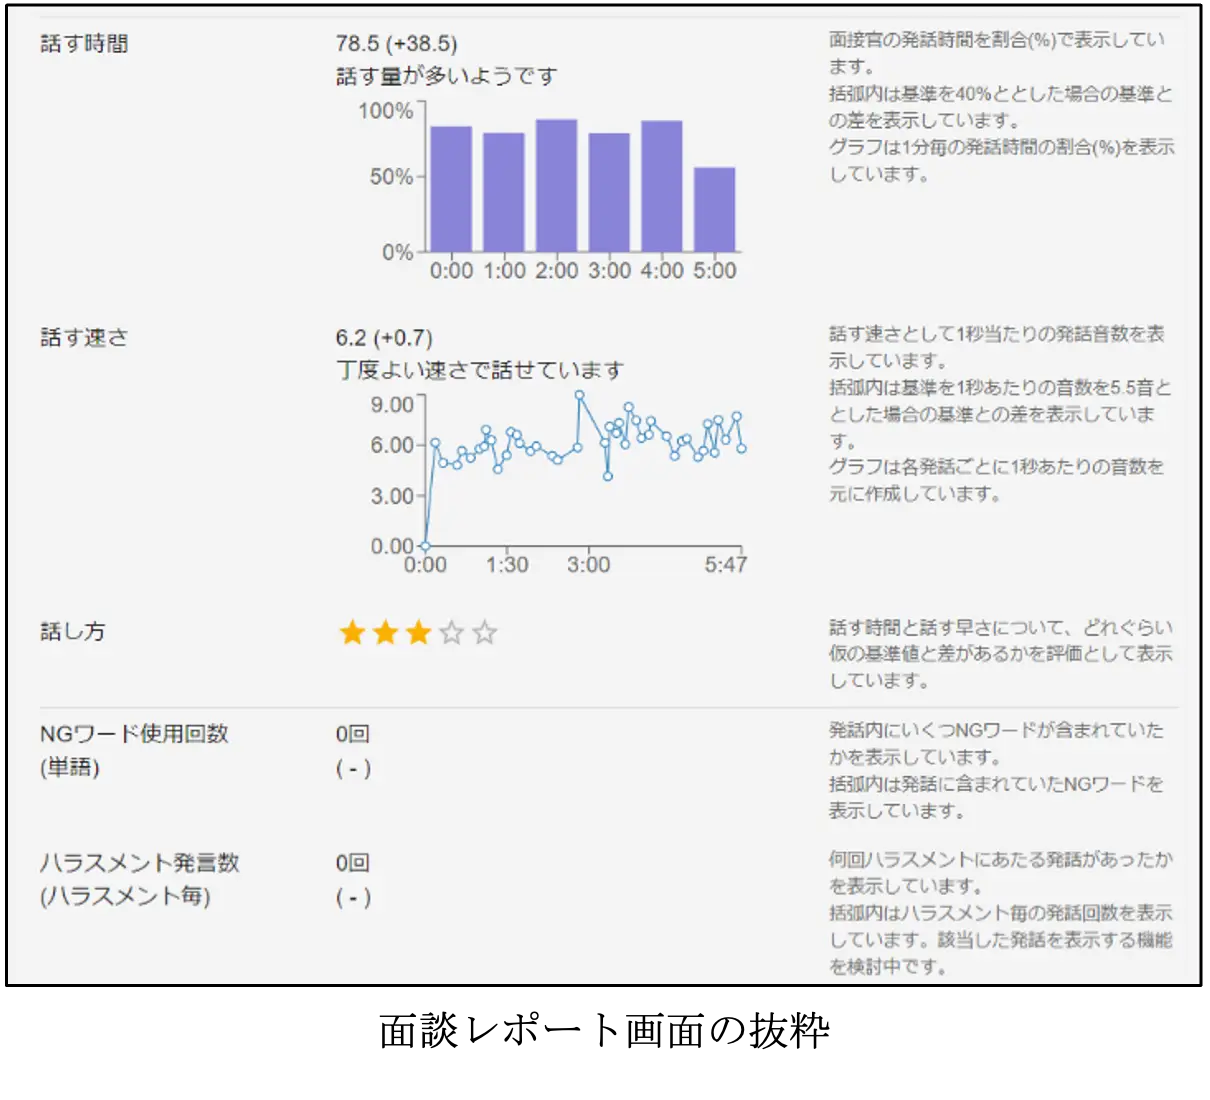
Task: Click the fifth empty star
Action: click(x=484, y=632)
